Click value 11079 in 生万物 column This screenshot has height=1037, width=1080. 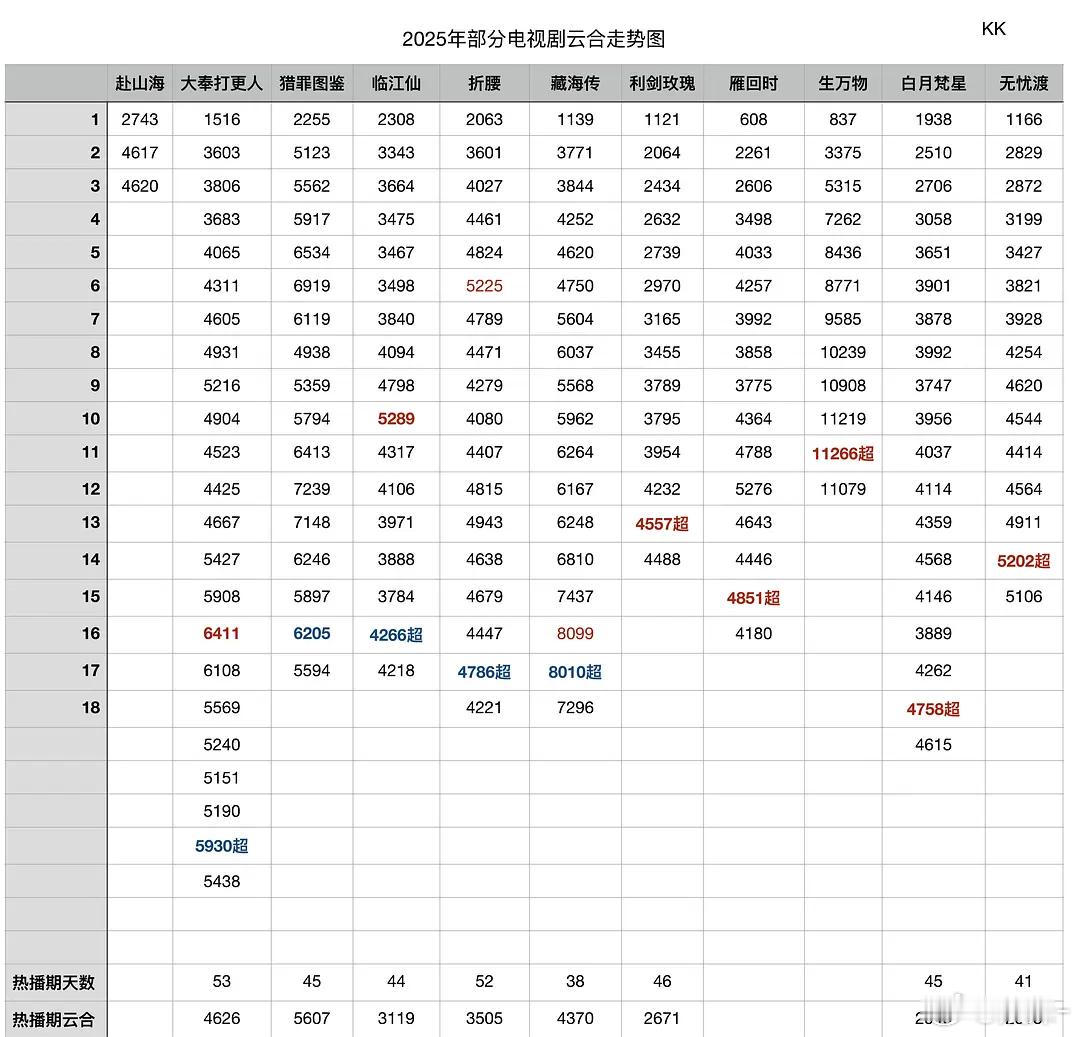[843, 490]
